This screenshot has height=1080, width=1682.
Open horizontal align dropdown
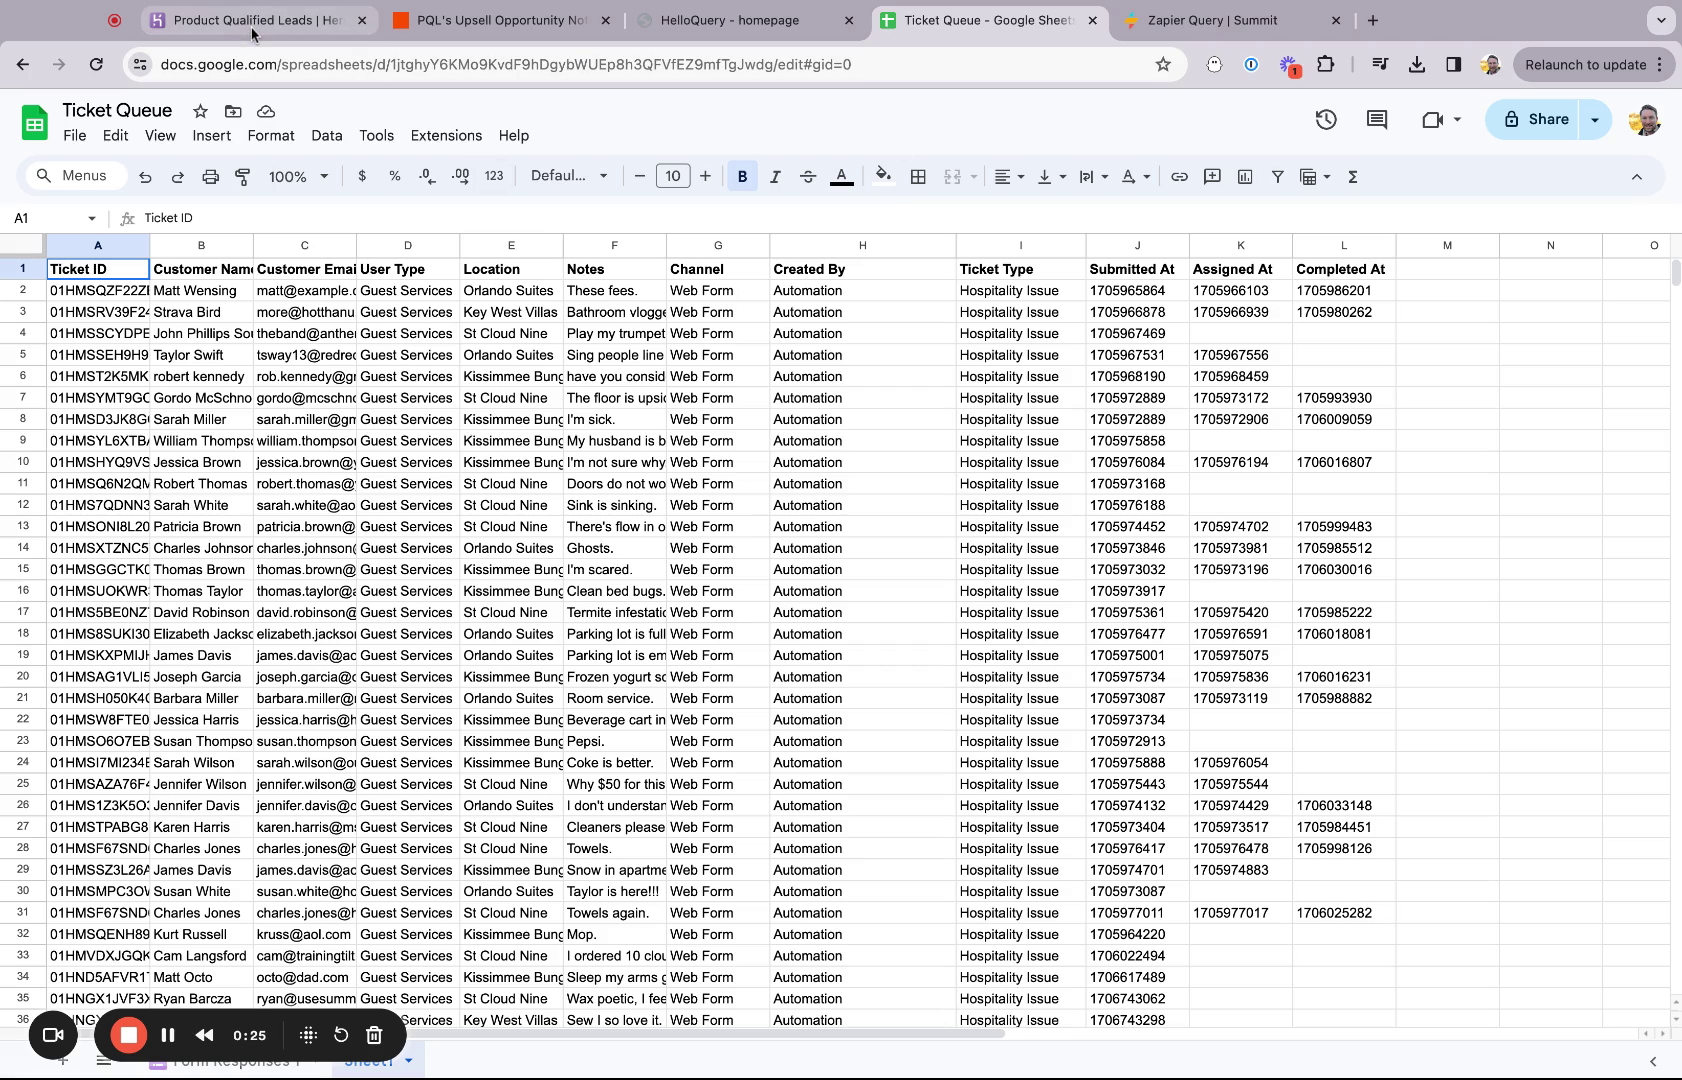click(1009, 176)
